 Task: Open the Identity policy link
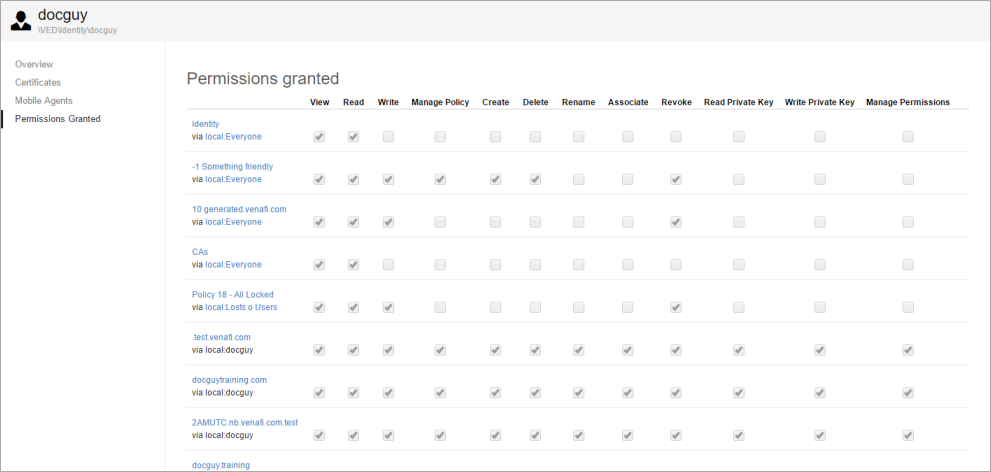pyautogui.click(x=205, y=124)
